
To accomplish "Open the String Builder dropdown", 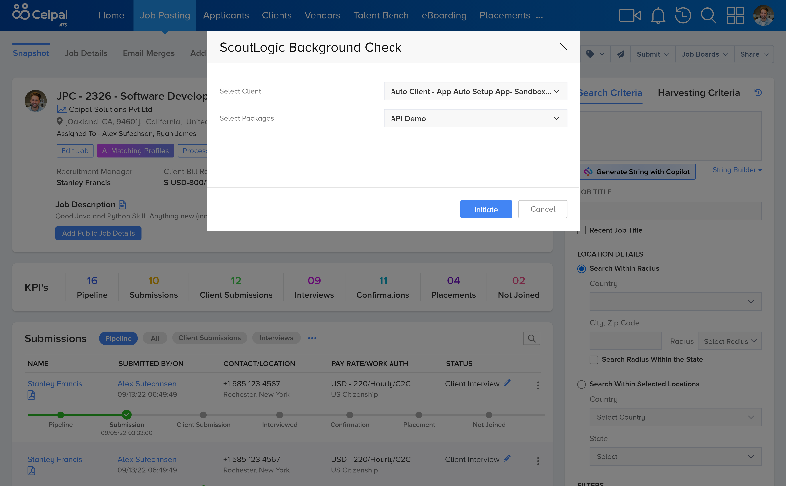I will [x=737, y=170].
